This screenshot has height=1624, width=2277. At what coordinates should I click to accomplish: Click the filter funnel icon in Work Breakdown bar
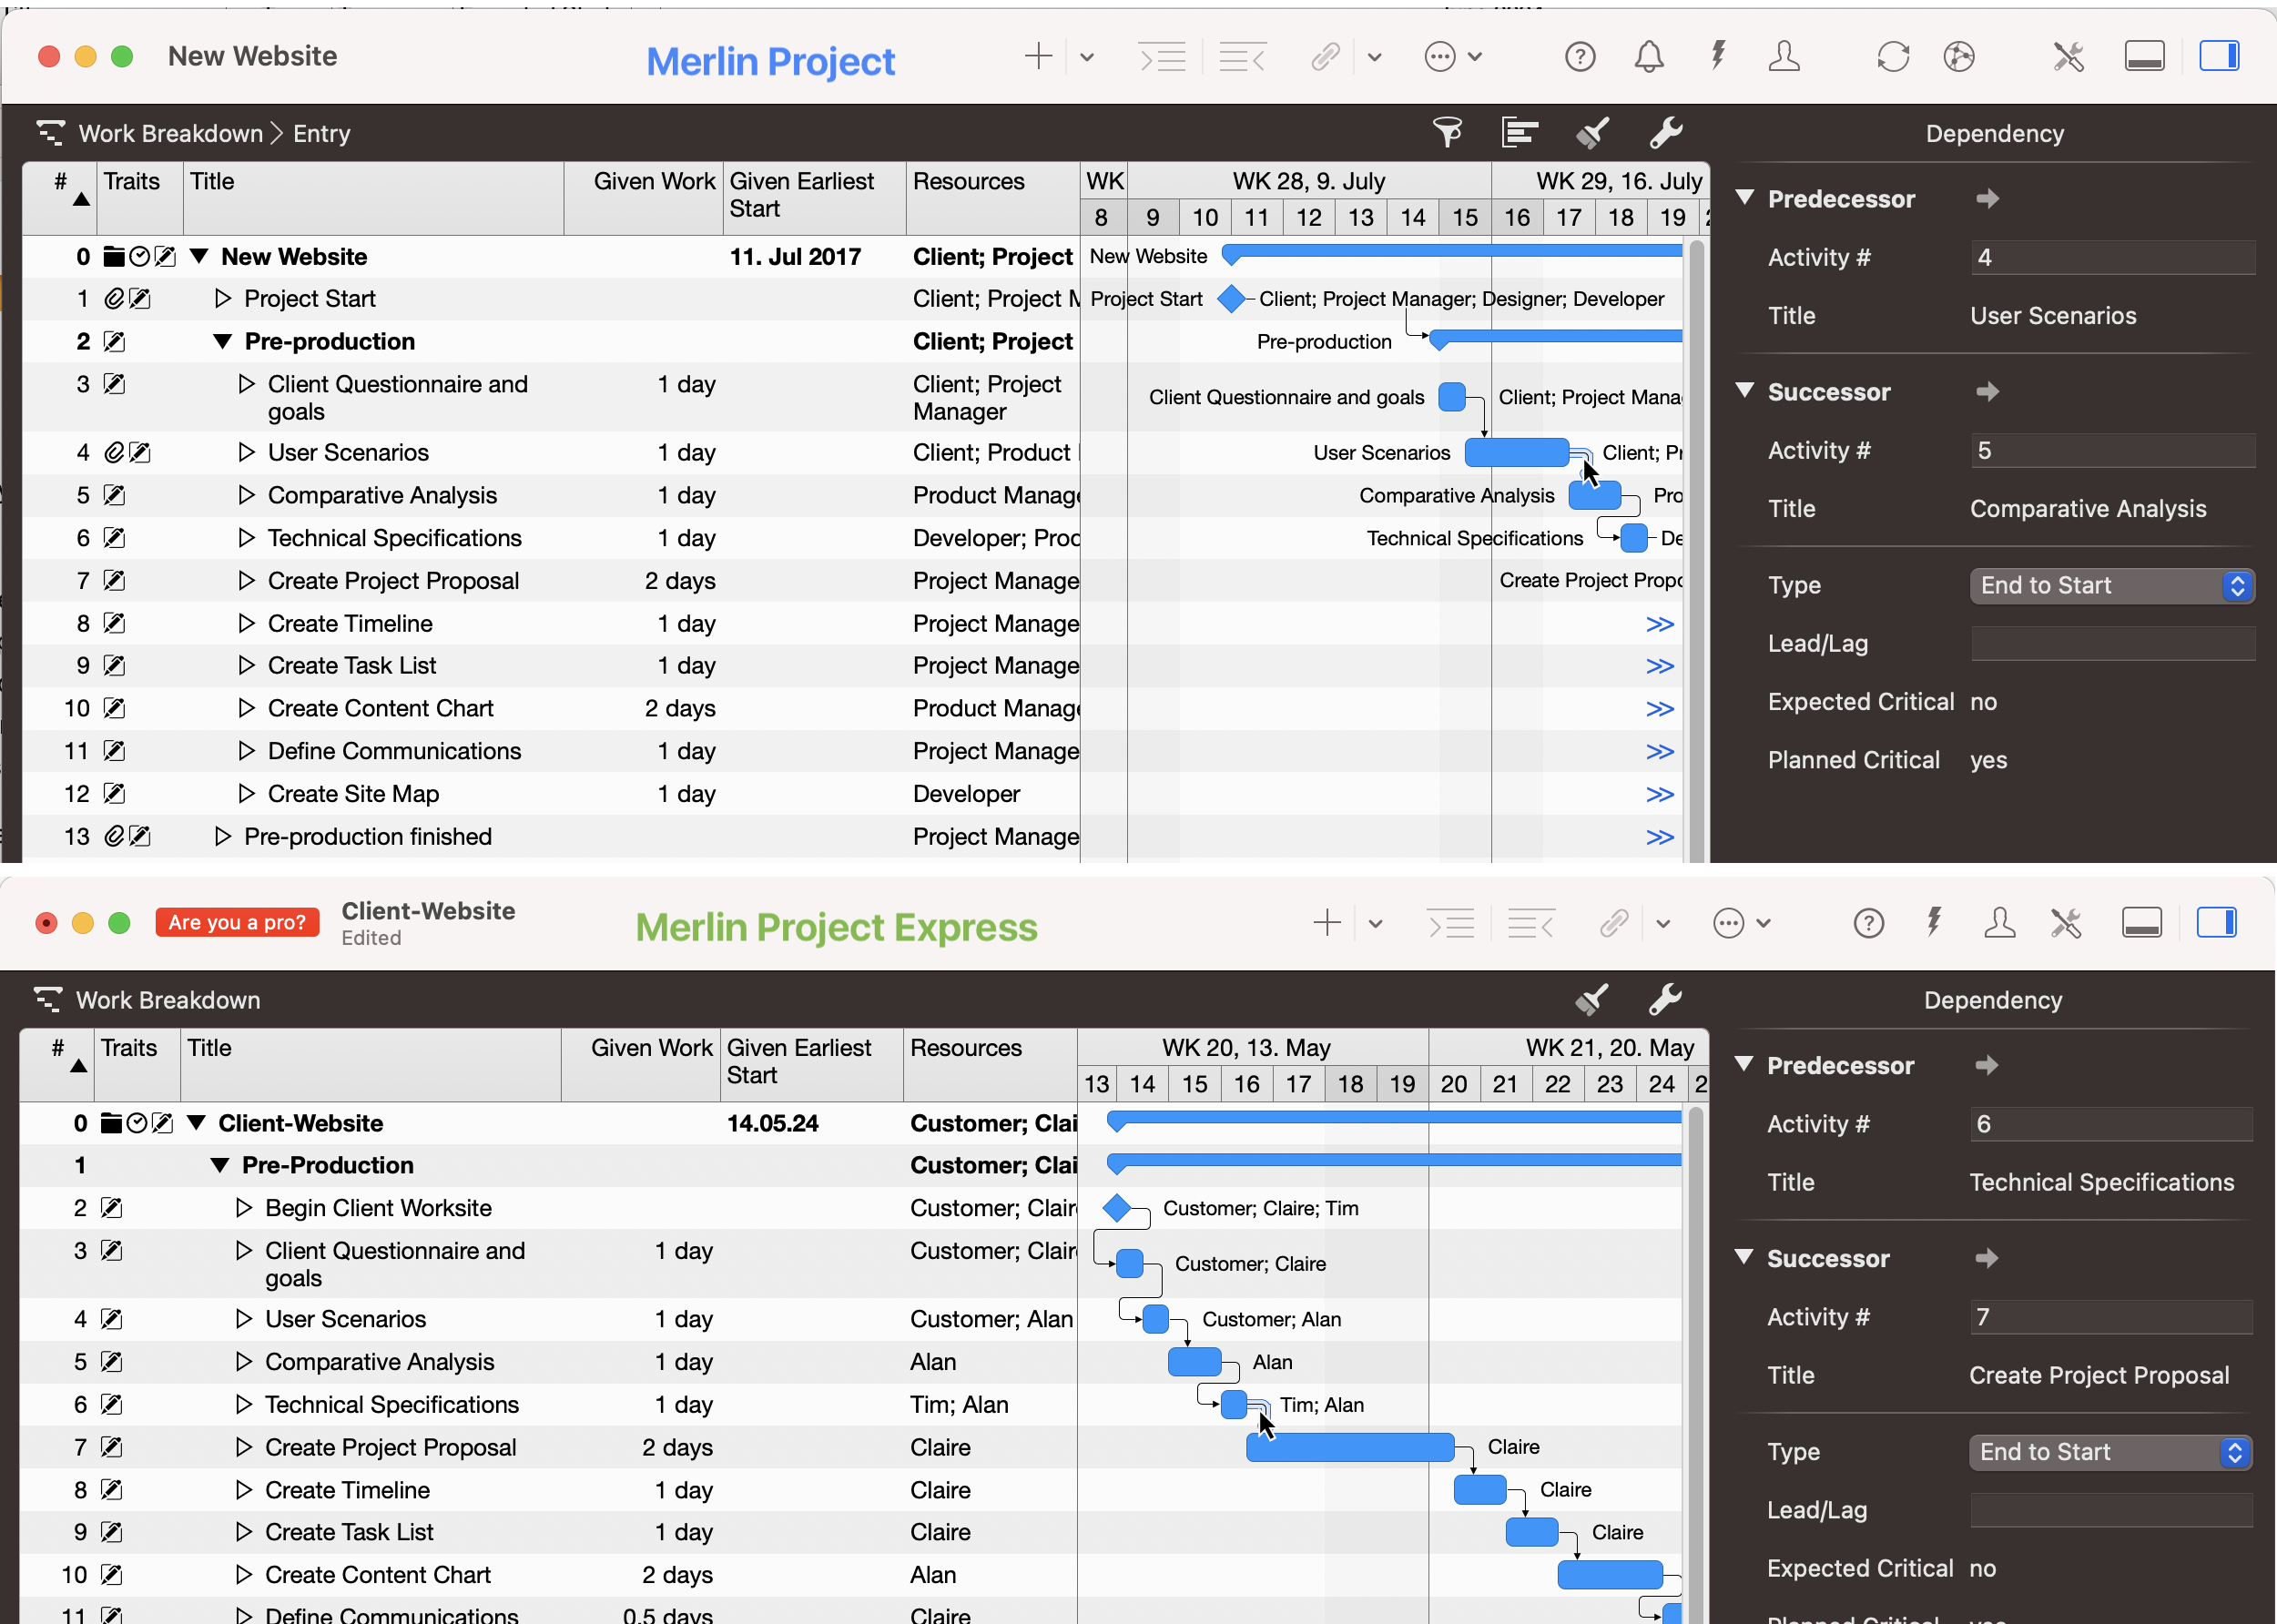tap(1447, 132)
